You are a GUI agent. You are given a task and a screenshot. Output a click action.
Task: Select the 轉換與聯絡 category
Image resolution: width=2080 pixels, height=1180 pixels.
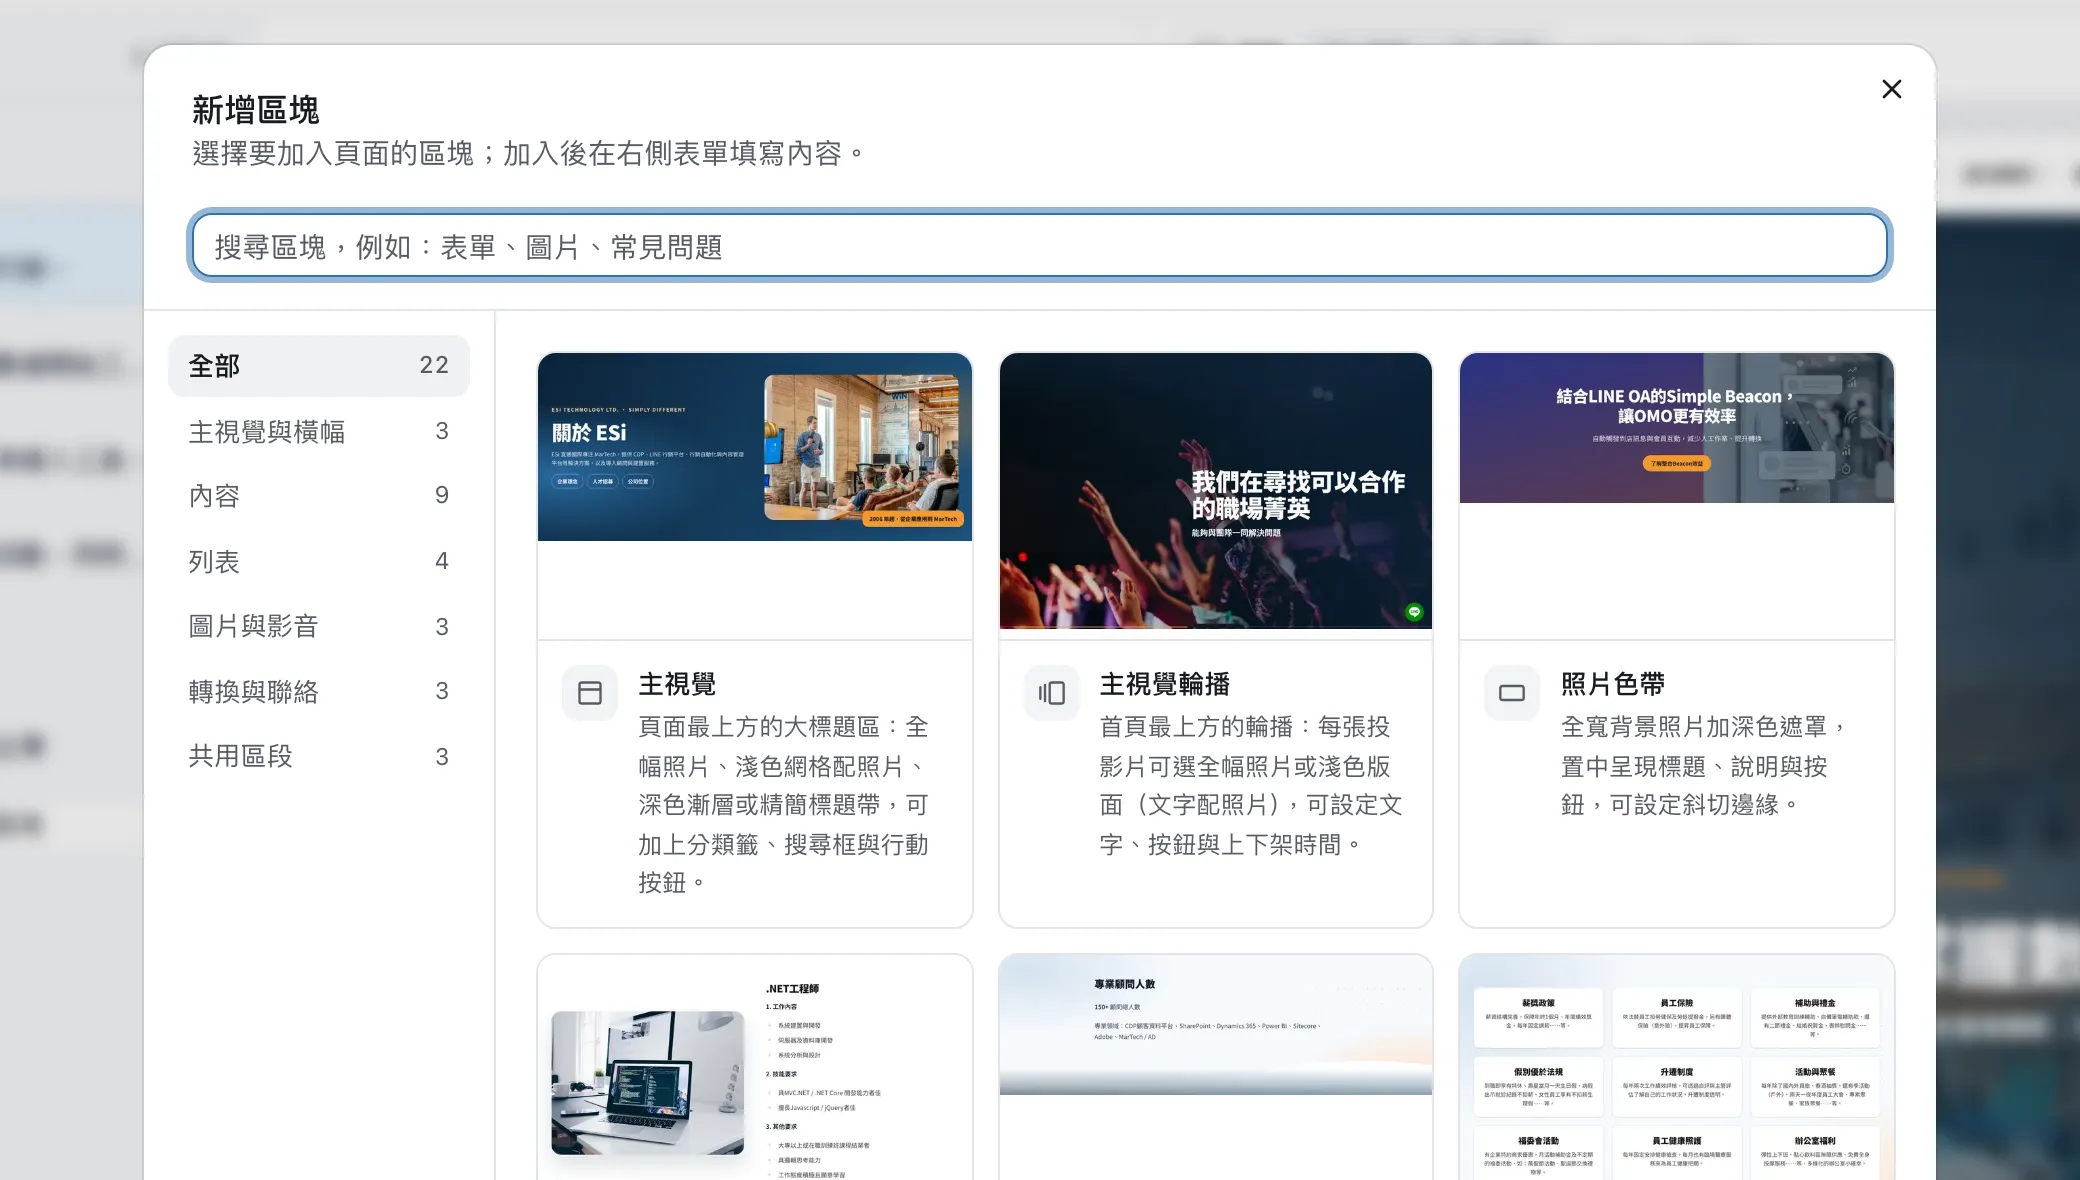coord(318,691)
